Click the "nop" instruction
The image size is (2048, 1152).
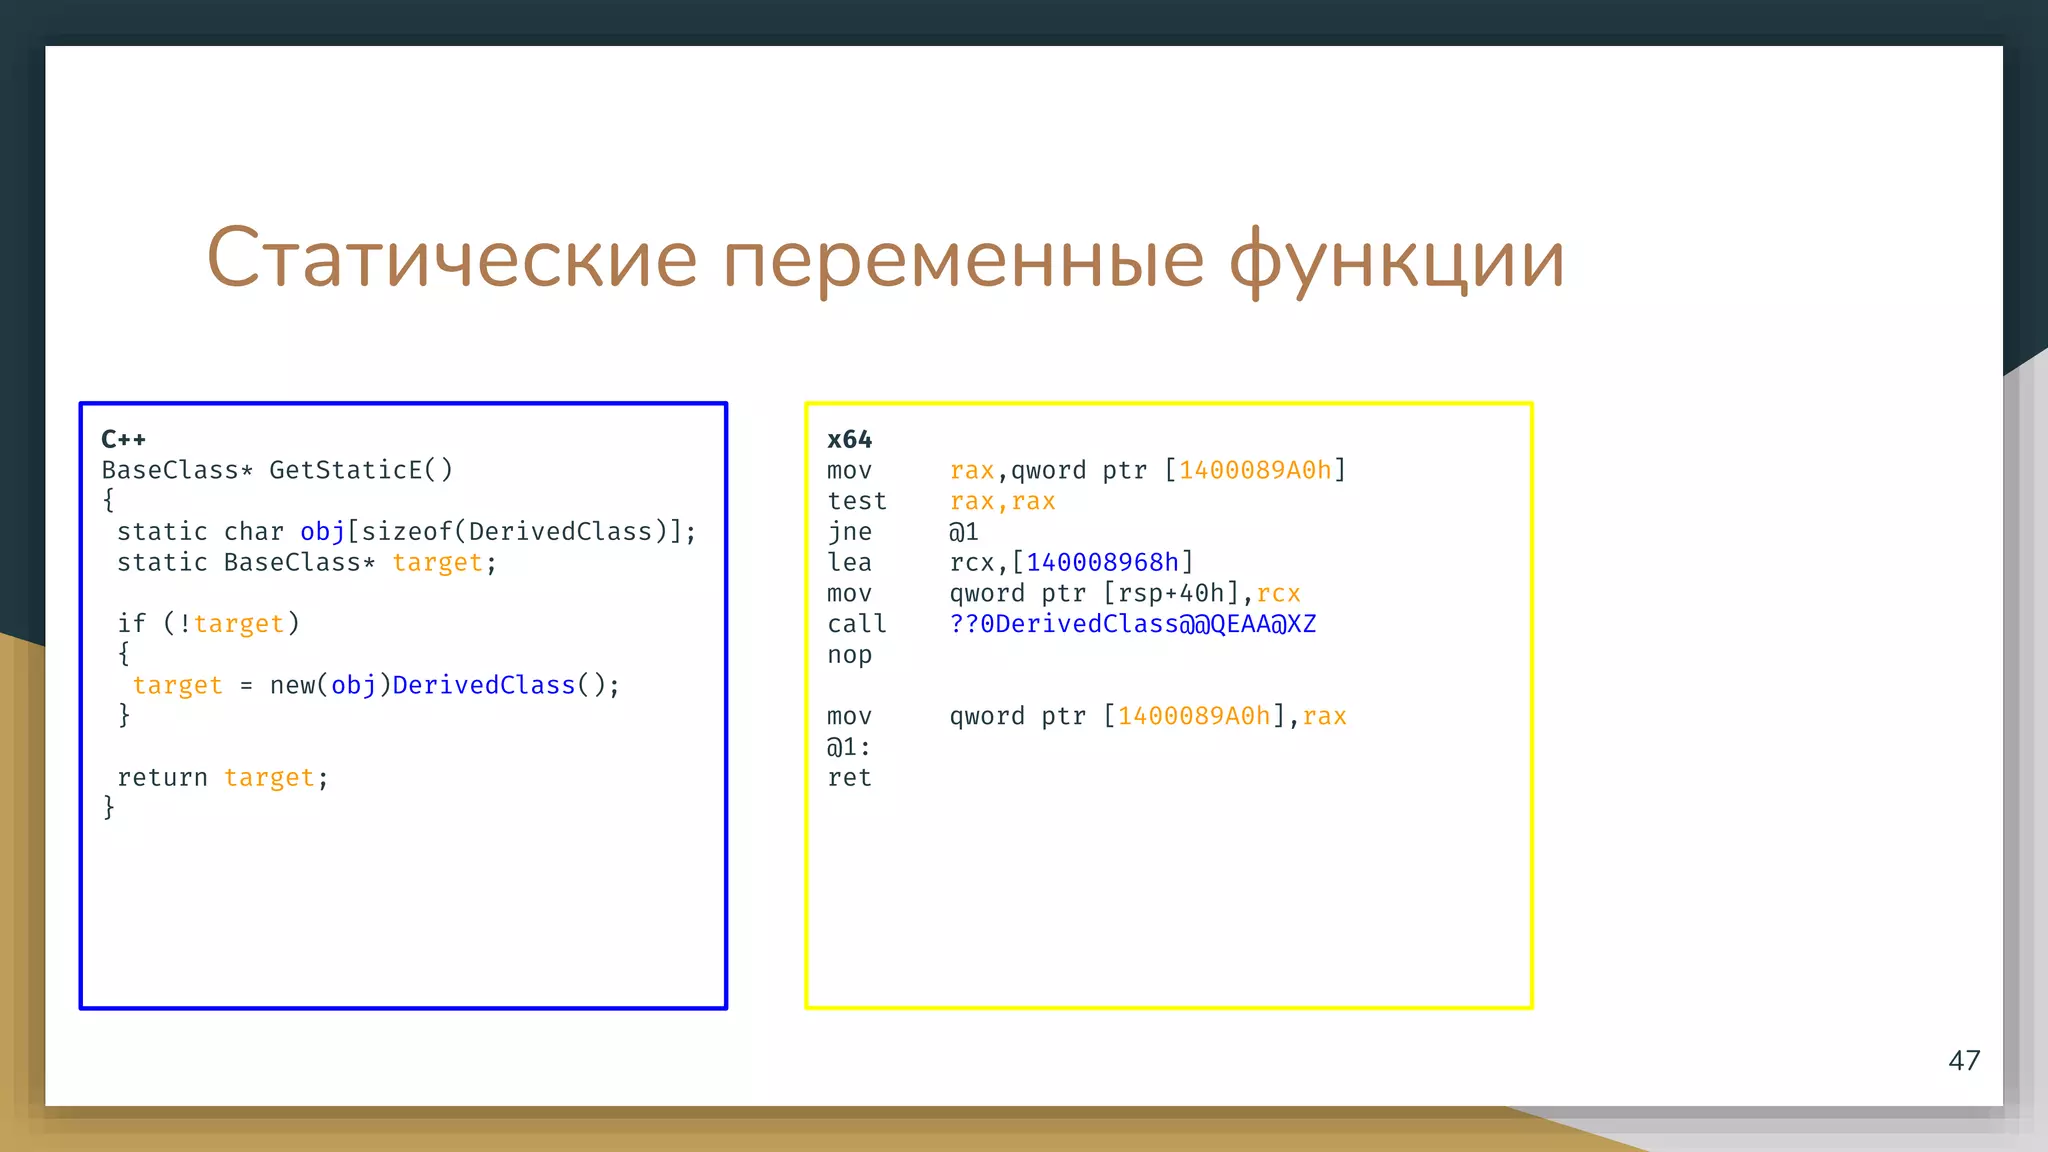tap(850, 655)
